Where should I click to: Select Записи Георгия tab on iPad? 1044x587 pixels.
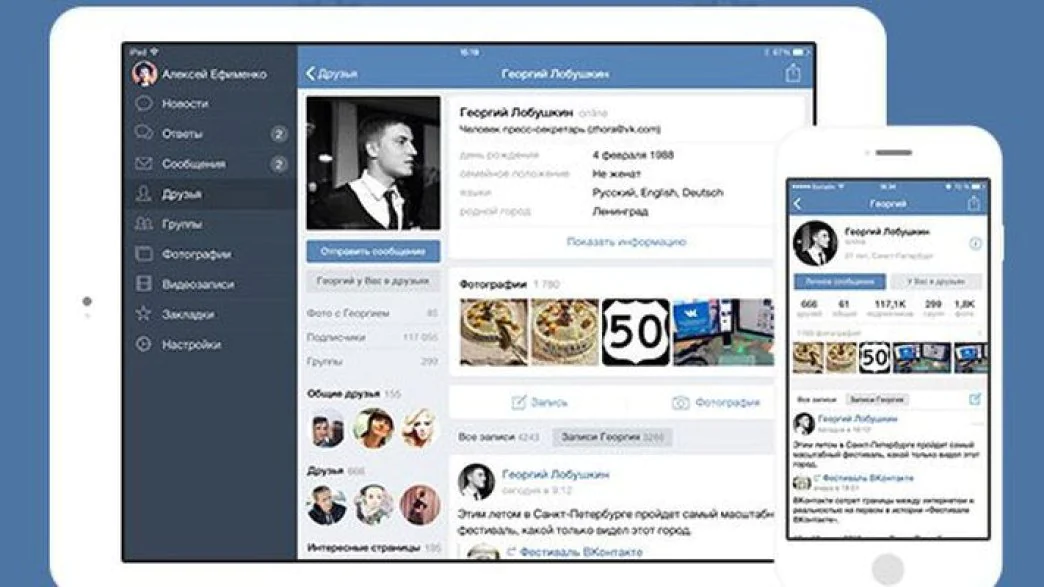pos(612,437)
